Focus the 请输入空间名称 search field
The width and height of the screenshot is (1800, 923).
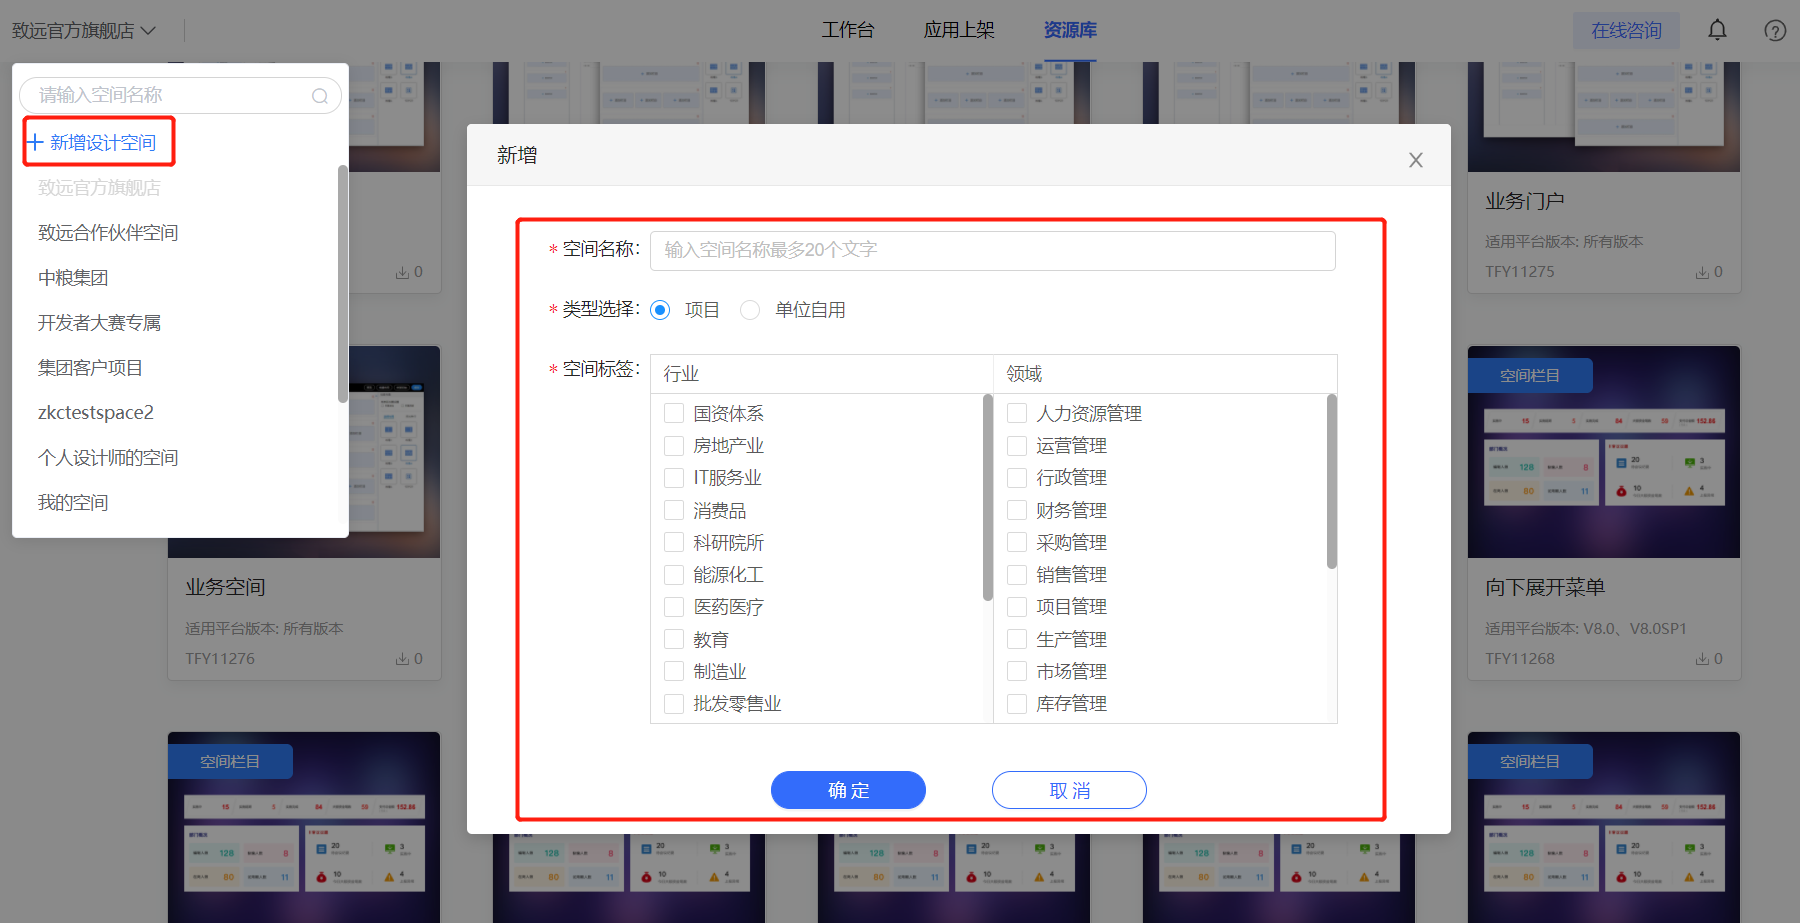tap(180, 95)
